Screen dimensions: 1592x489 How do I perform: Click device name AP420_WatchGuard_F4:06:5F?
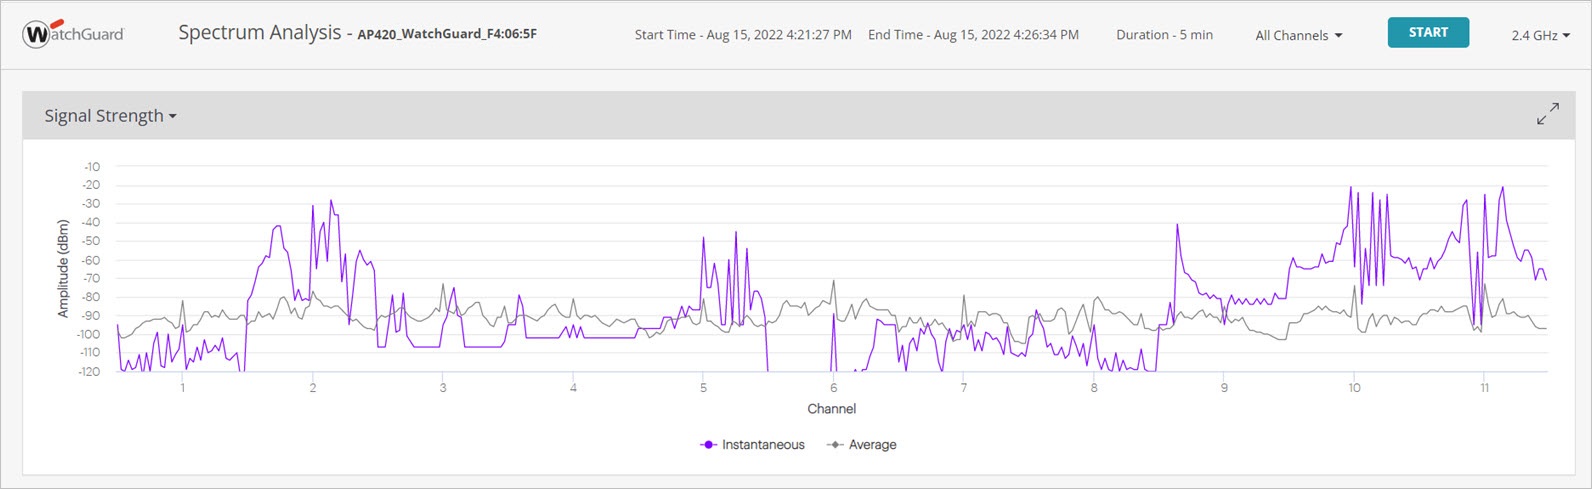click(447, 34)
